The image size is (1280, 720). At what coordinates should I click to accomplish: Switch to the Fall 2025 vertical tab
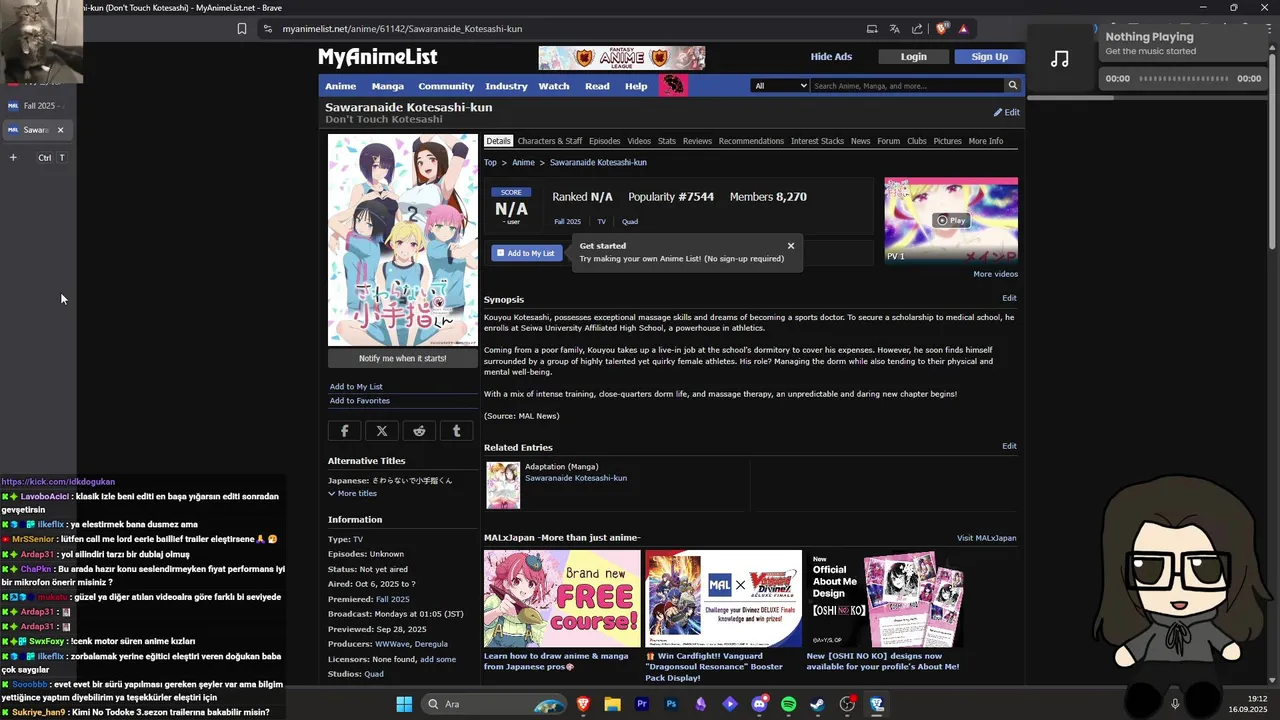point(38,105)
